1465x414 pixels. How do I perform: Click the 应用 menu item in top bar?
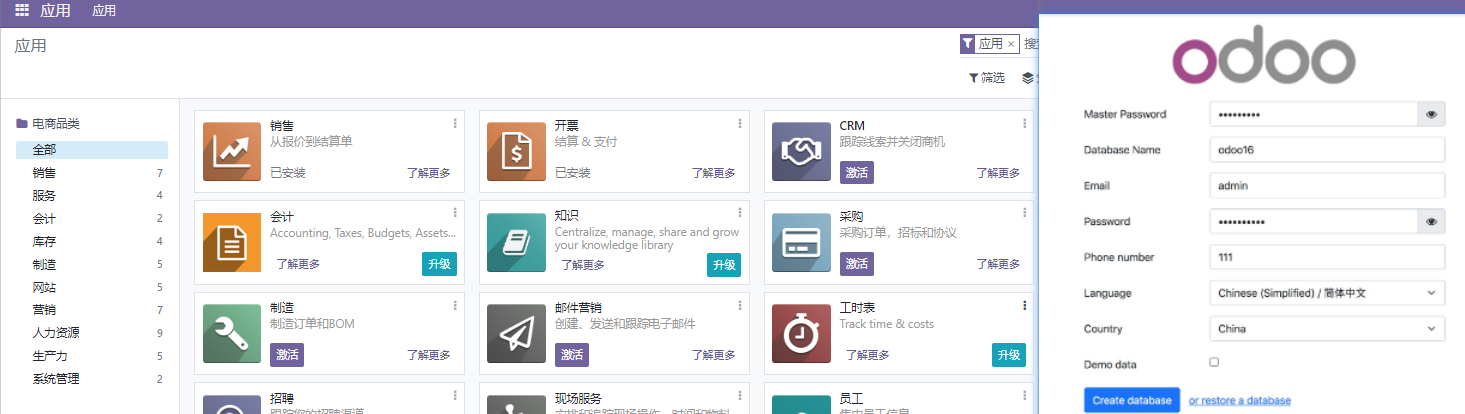[104, 11]
